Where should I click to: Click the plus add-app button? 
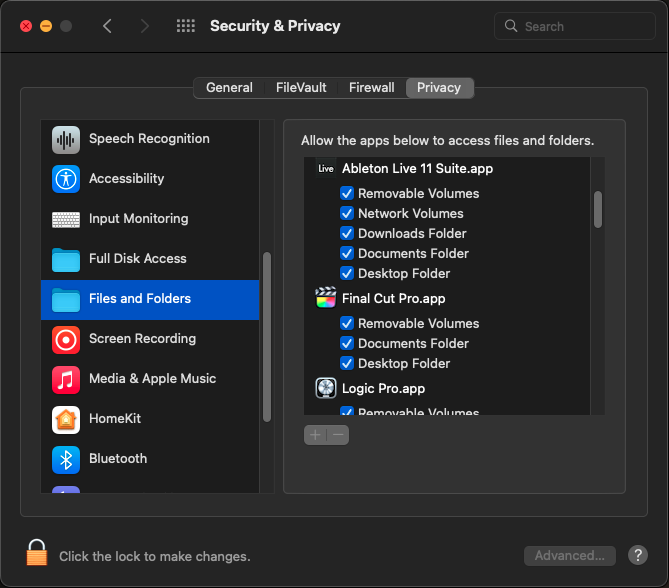315,435
